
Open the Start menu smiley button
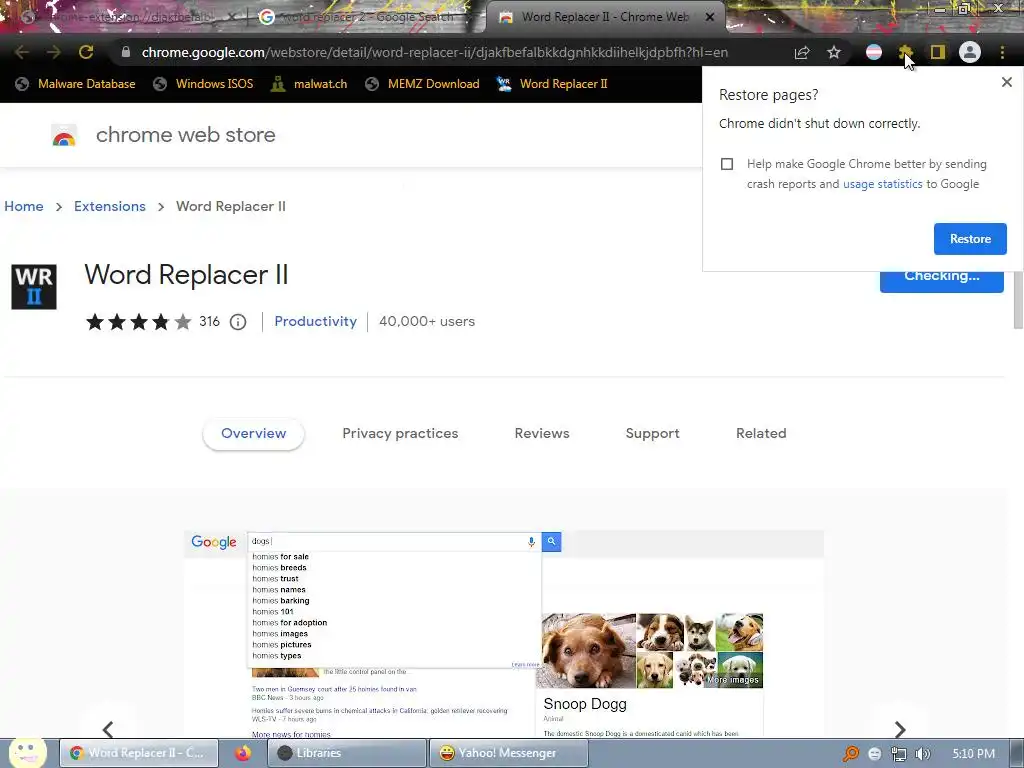pyautogui.click(x=27, y=752)
